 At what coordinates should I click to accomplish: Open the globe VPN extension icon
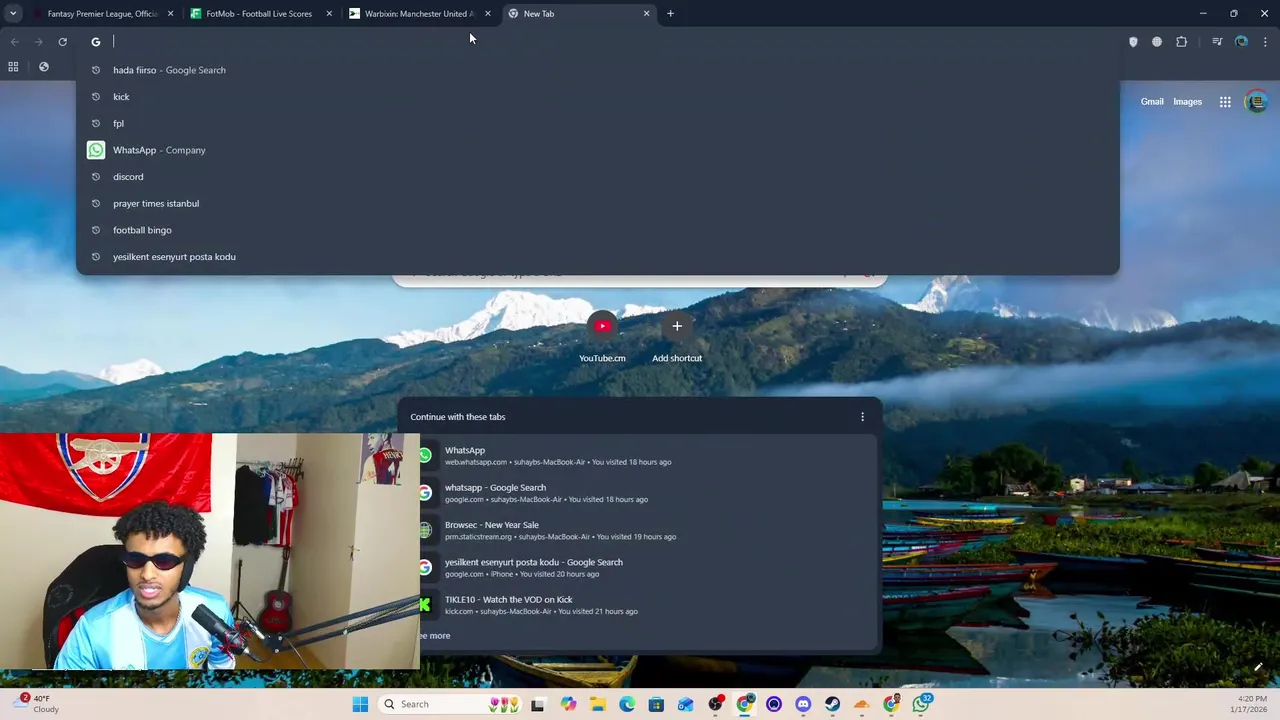1157,42
